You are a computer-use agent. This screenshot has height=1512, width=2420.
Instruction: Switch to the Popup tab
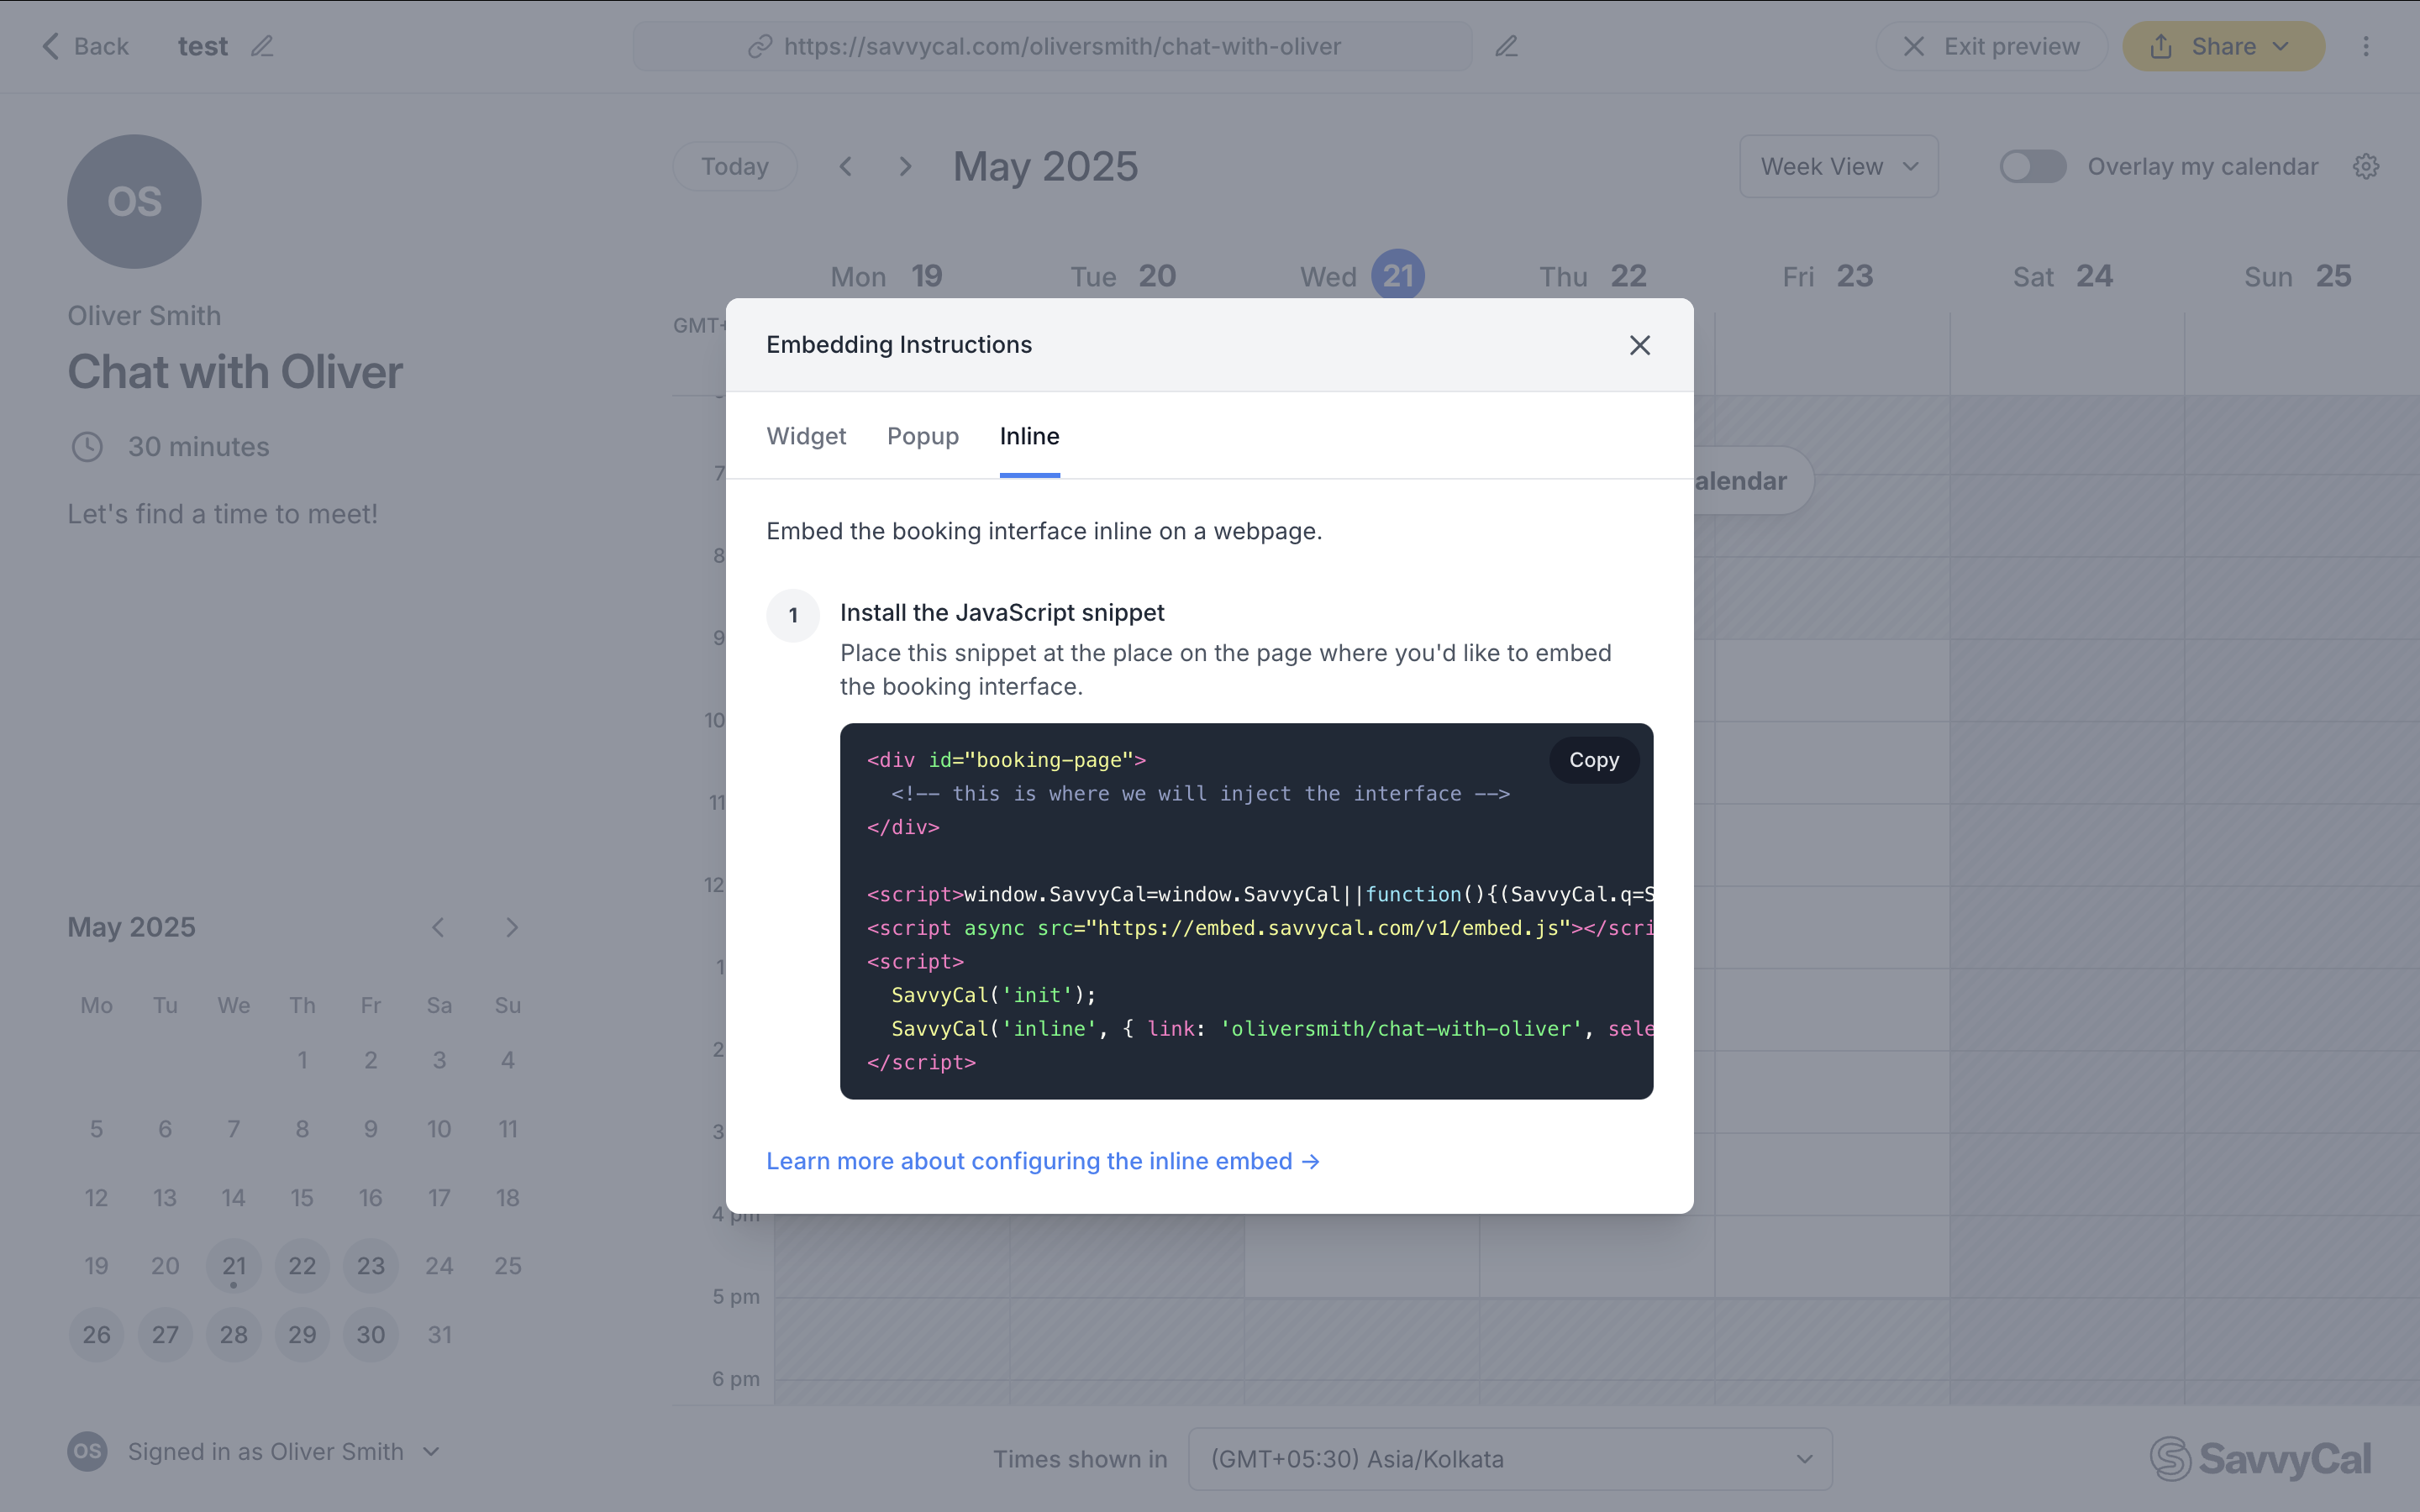pos(922,436)
